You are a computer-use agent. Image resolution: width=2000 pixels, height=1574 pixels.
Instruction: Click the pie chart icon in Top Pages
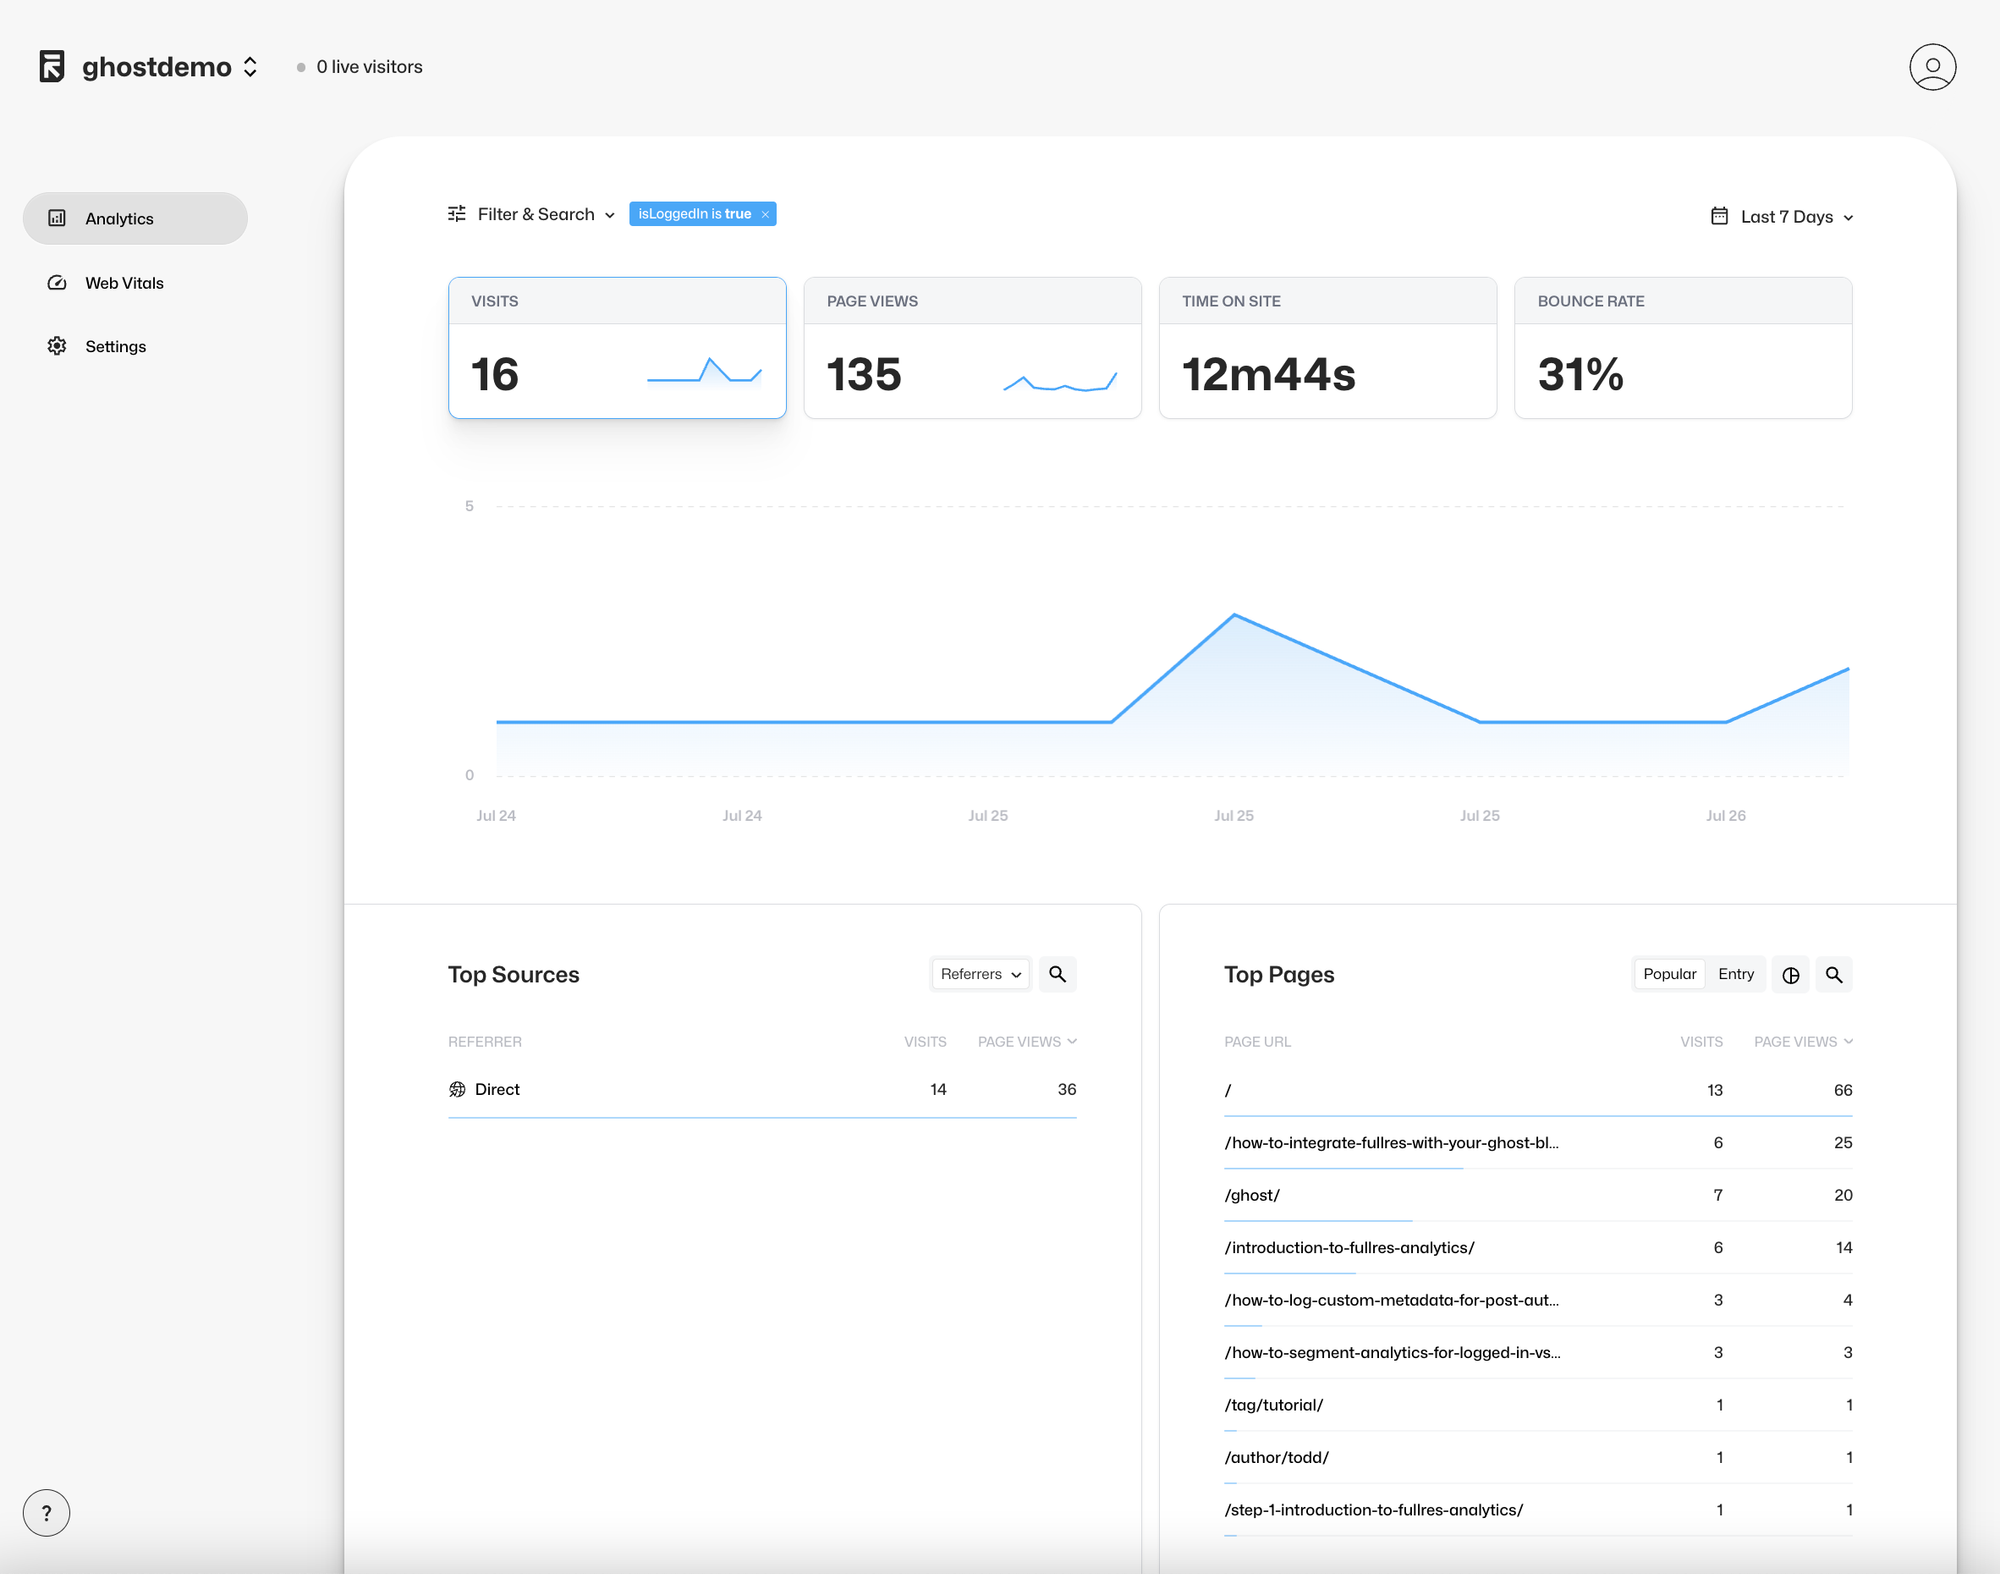1790,975
